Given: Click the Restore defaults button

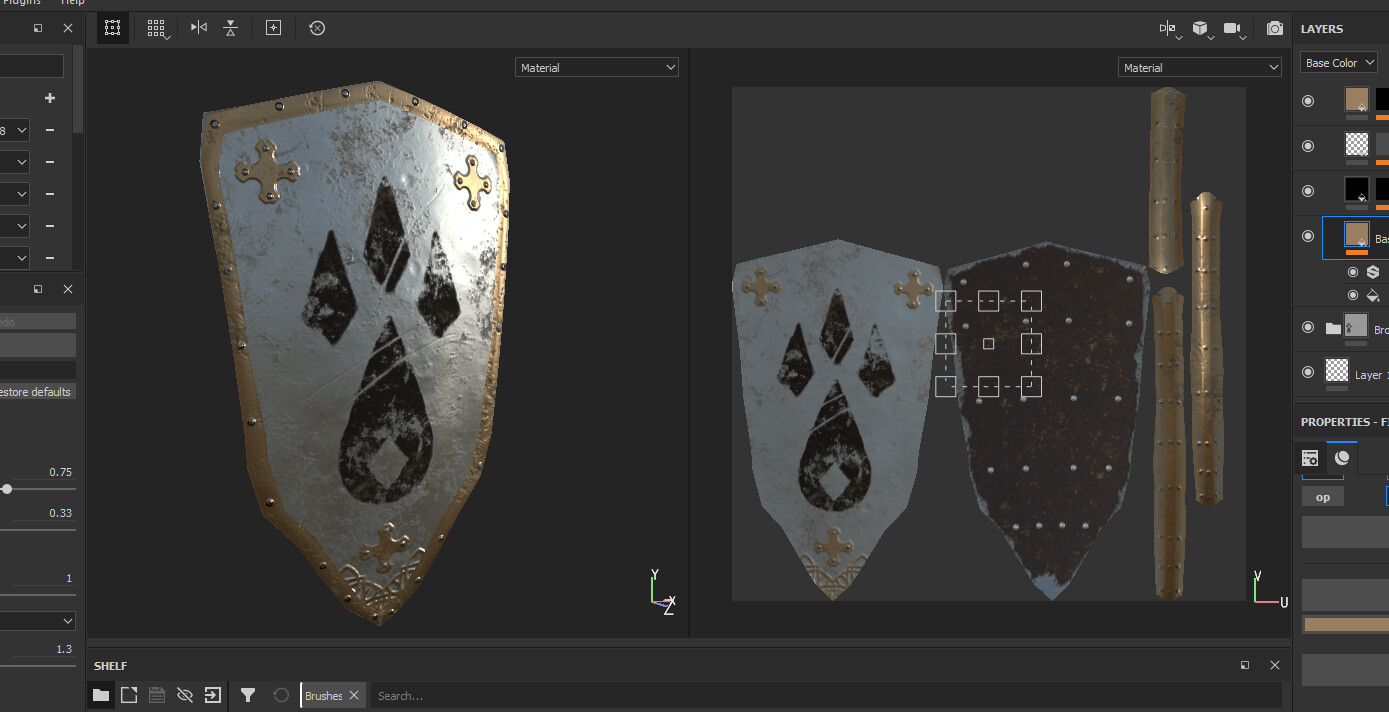Looking at the screenshot, I should coord(37,392).
